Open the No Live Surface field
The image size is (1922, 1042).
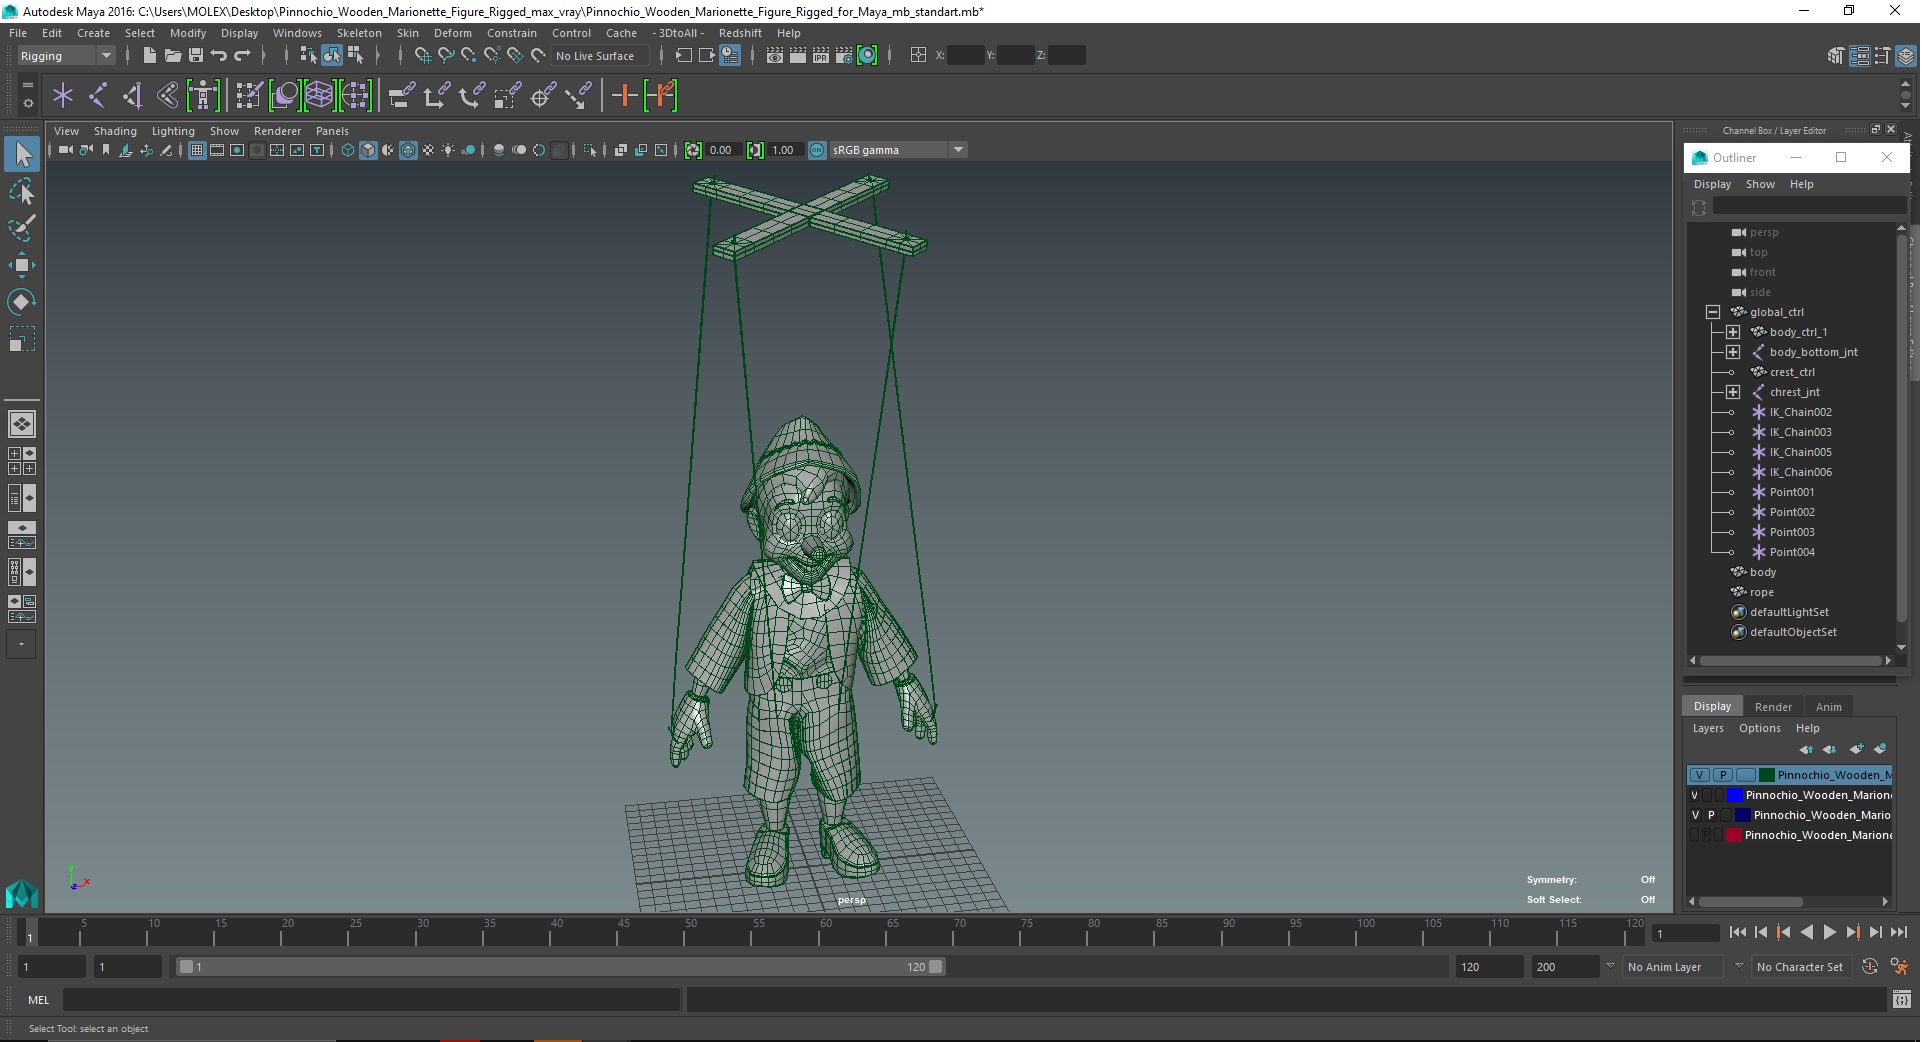point(600,56)
